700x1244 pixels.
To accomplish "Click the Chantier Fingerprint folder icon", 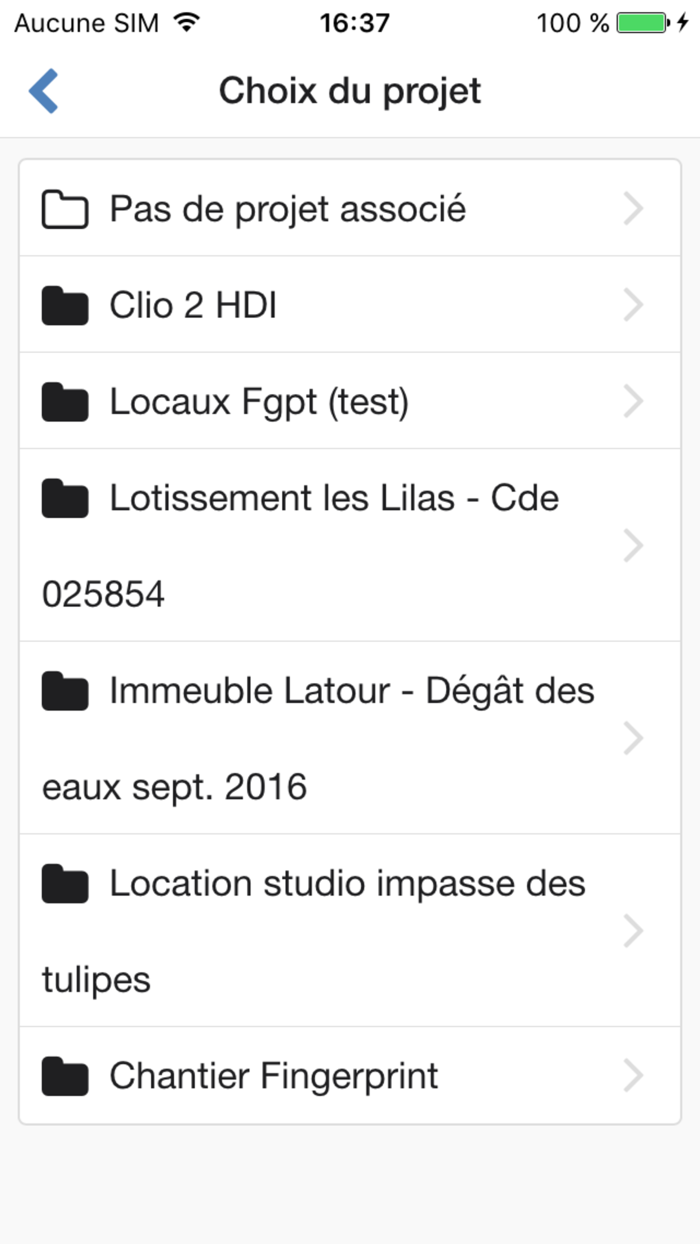I will click(x=65, y=1076).
